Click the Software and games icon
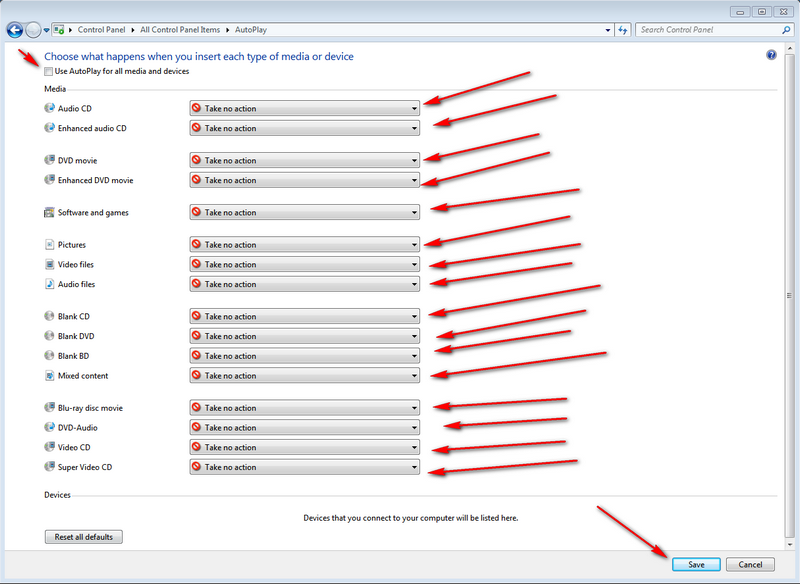Image resolution: width=800 pixels, height=584 pixels. click(49, 212)
